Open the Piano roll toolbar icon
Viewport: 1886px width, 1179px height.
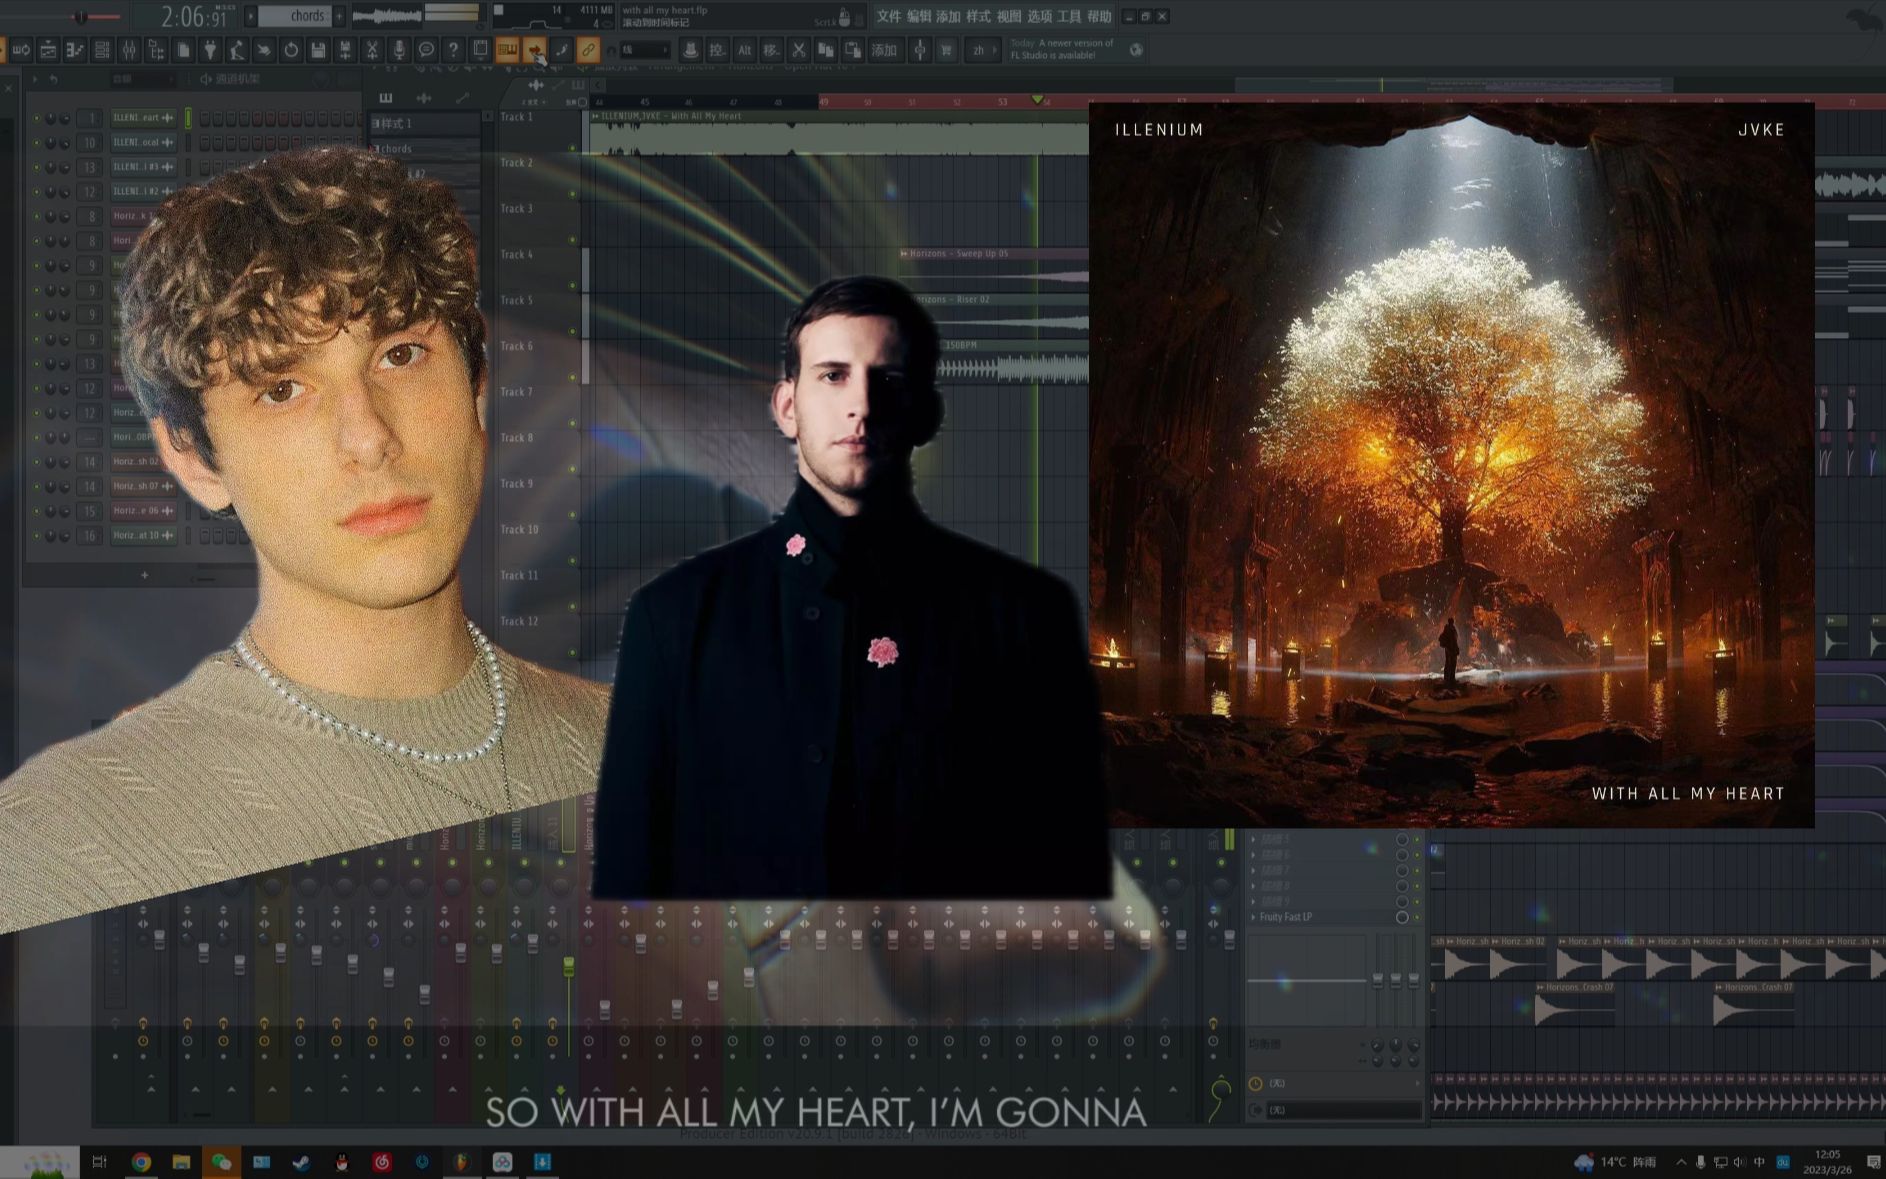coord(75,50)
